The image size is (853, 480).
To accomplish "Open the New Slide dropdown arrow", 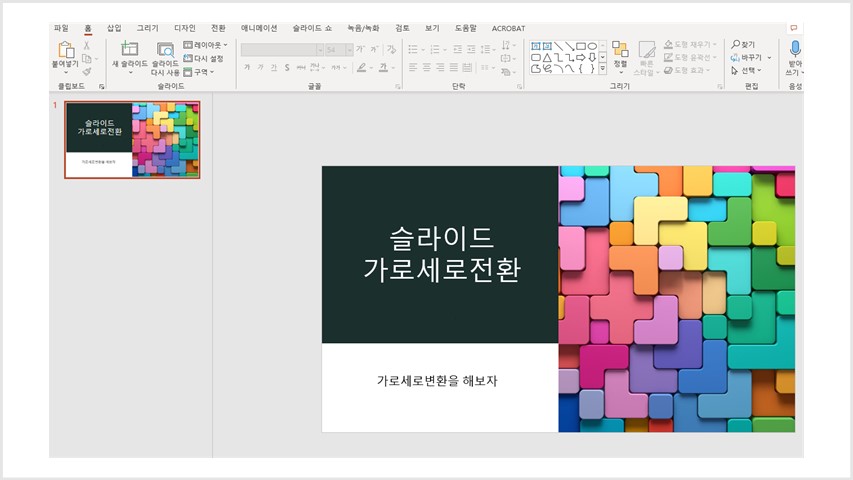I will pos(130,72).
